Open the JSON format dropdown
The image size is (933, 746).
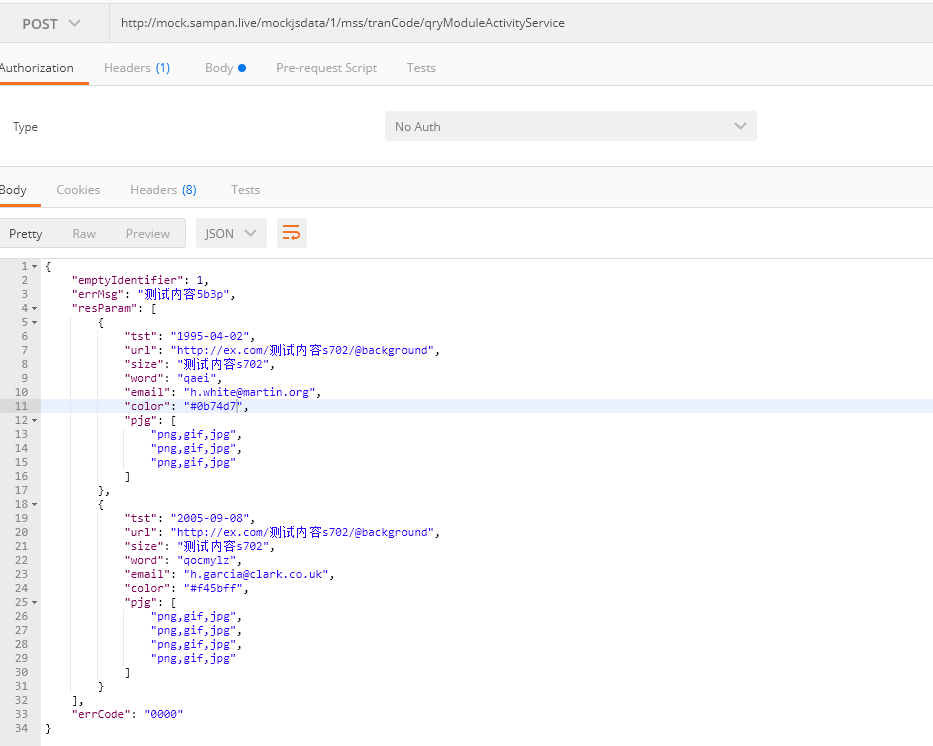(x=231, y=233)
